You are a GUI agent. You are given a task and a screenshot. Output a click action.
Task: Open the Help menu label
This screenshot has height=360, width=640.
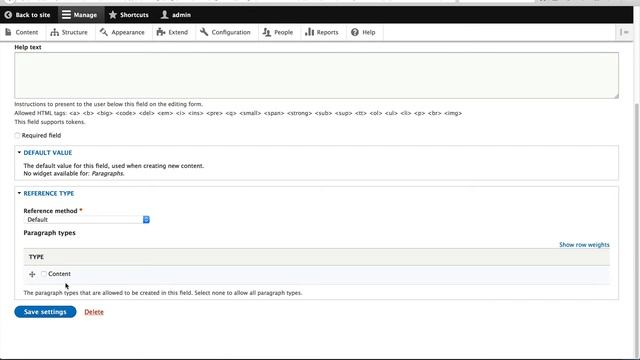pyautogui.click(x=369, y=32)
